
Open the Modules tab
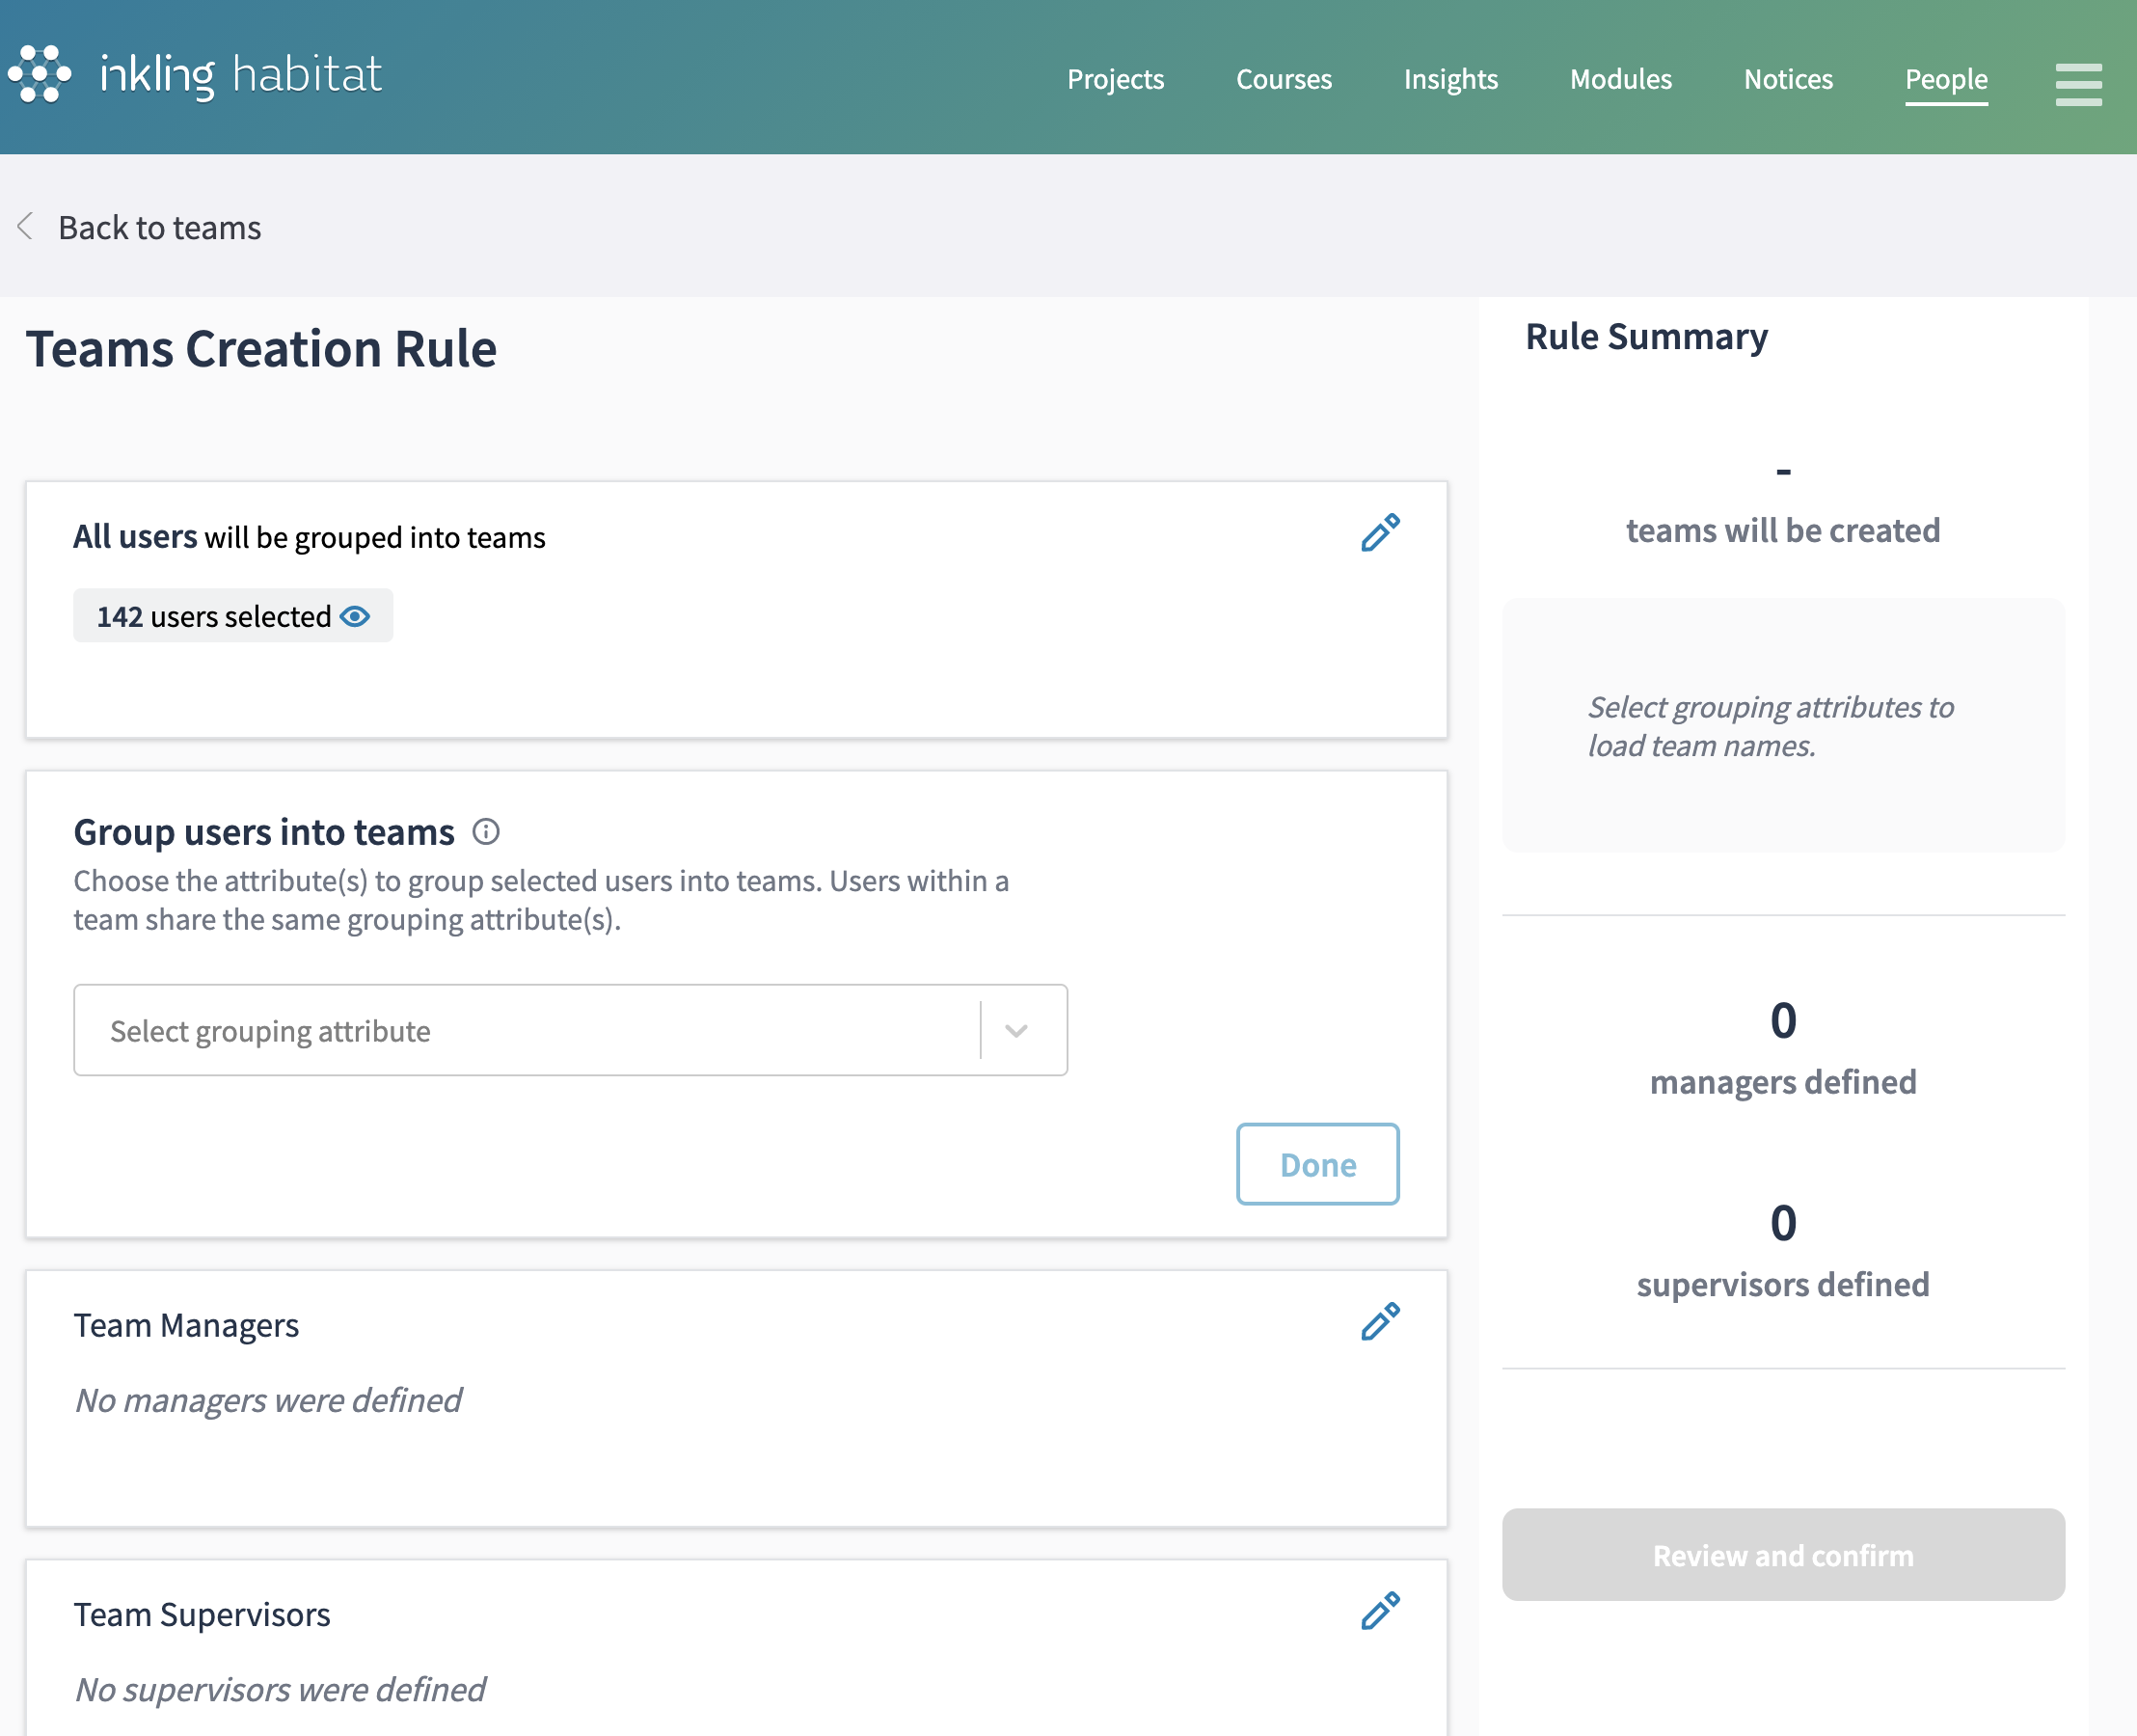coord(1620,79)
